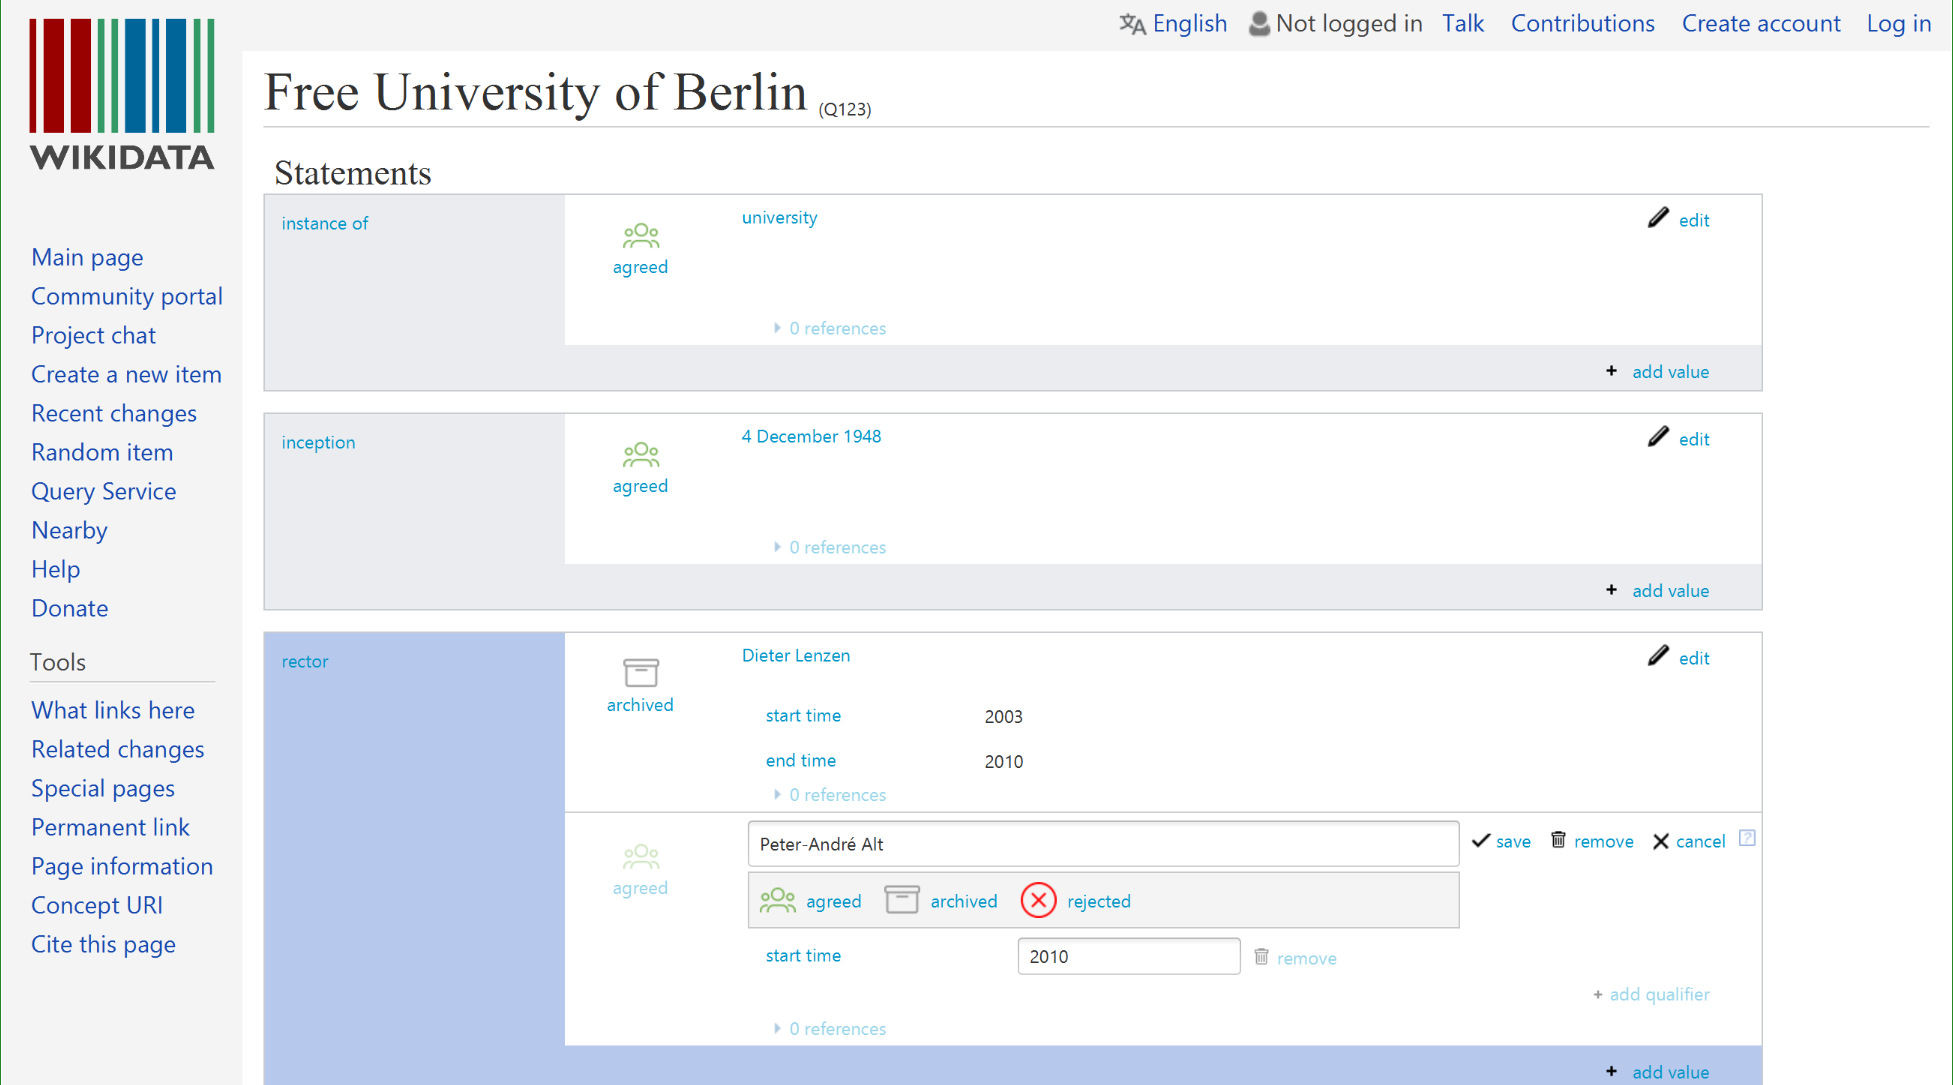The height and width of the screenshot is (1085, 1953).
Task: Open the Query Service sidebar link
Action: (x=104, y=491)
